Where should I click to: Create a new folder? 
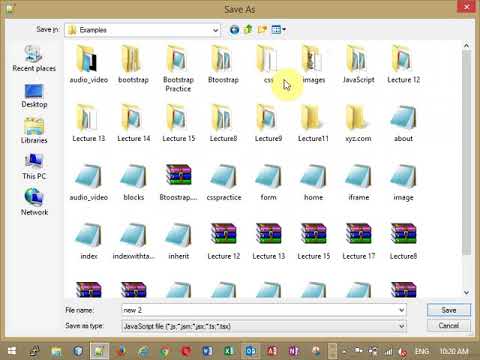262,30
